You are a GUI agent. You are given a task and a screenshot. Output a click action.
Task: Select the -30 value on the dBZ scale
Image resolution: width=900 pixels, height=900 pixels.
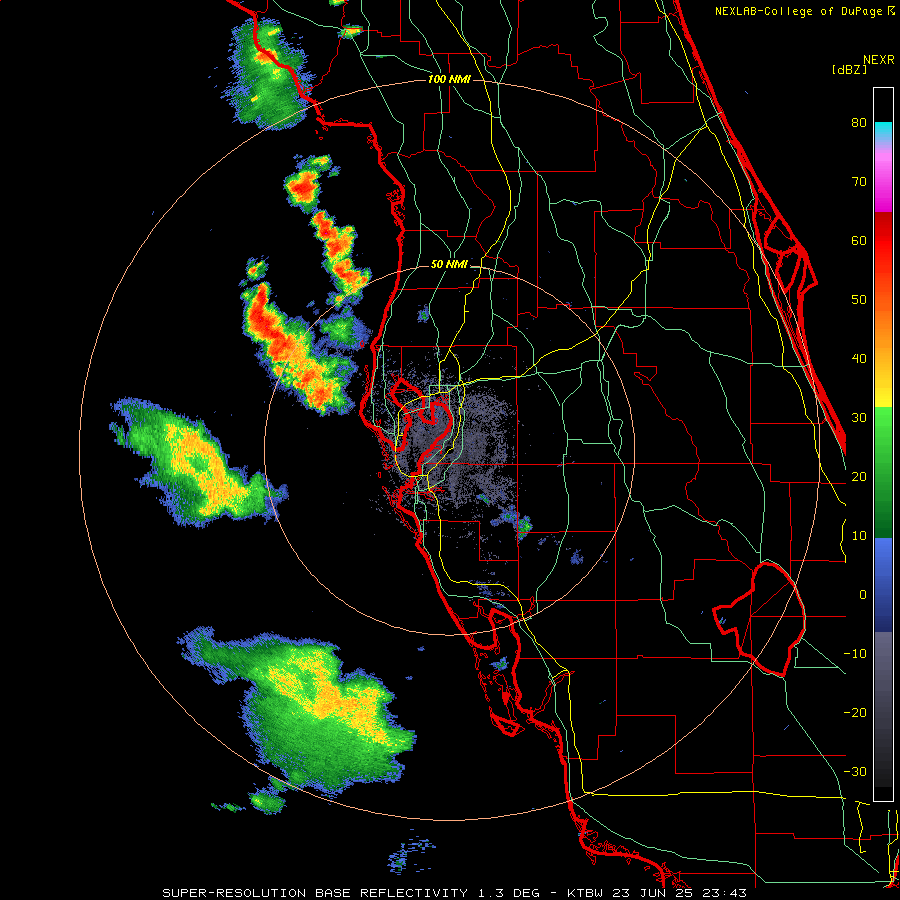click(x=855, y=771)
